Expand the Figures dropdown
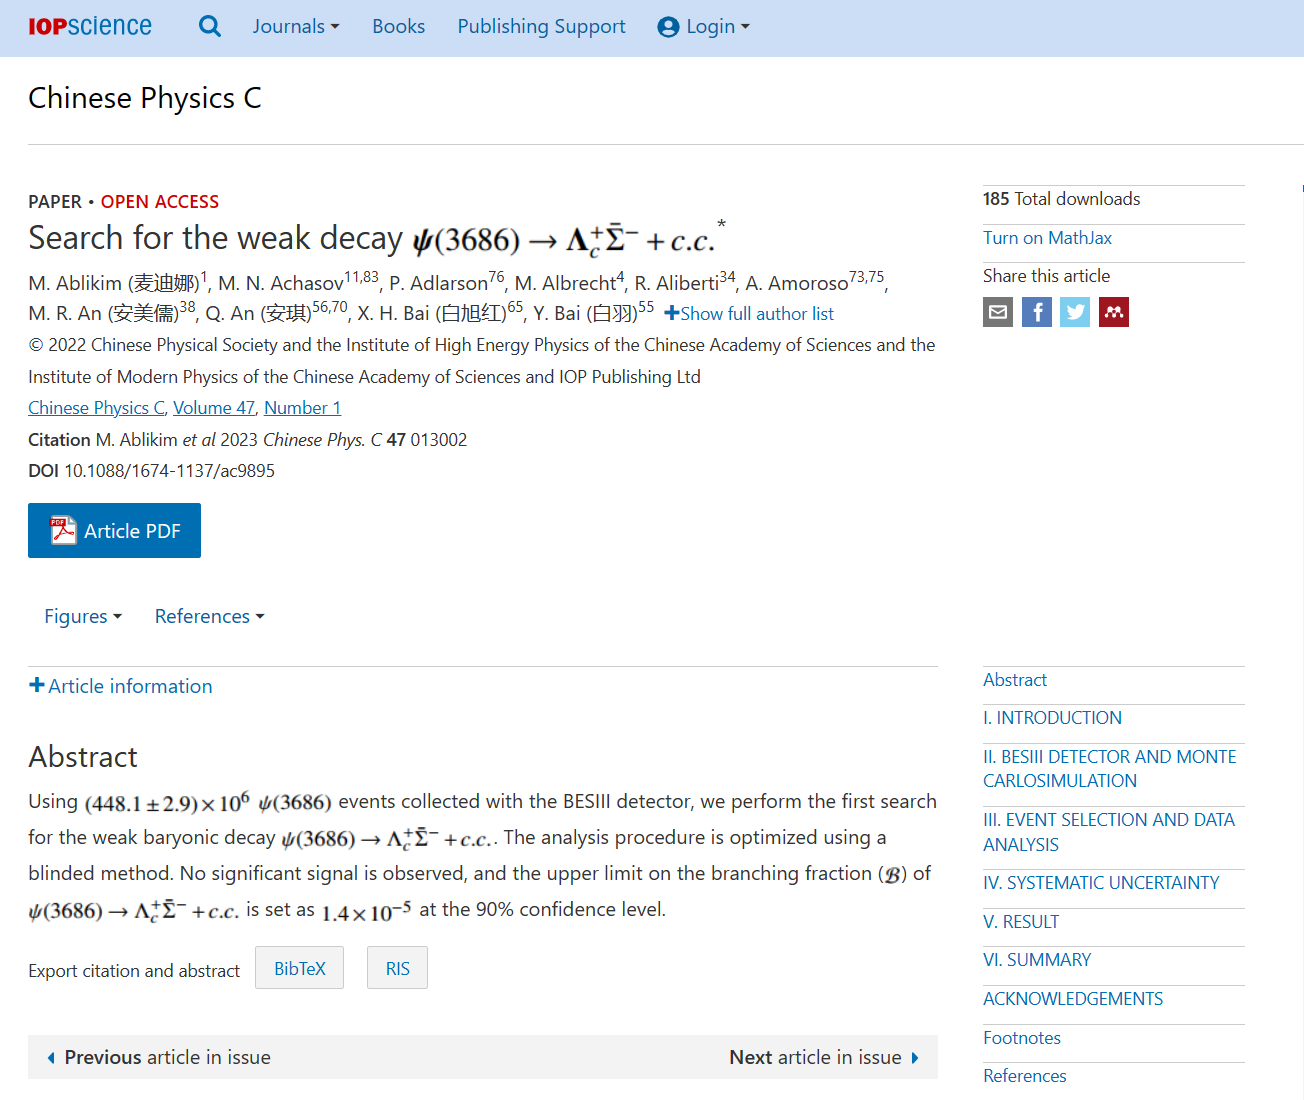Viewport: 1304px width, 1100px height. tap(83, 616)
